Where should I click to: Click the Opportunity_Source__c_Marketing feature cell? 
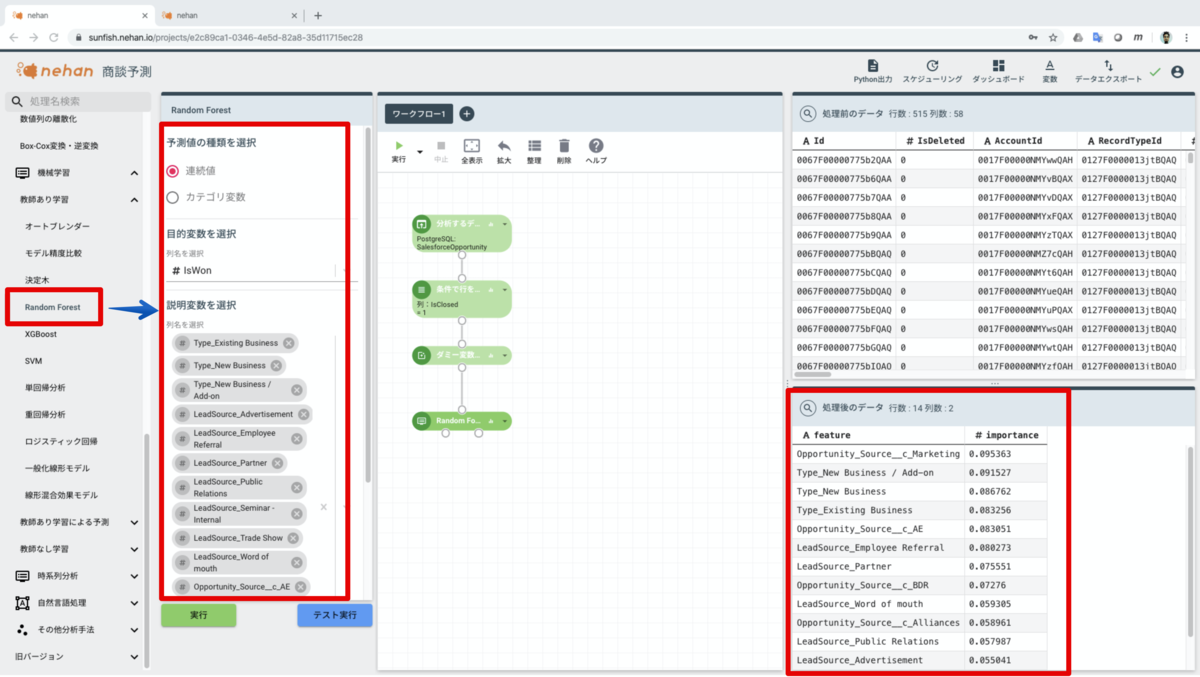pos(878,454)
